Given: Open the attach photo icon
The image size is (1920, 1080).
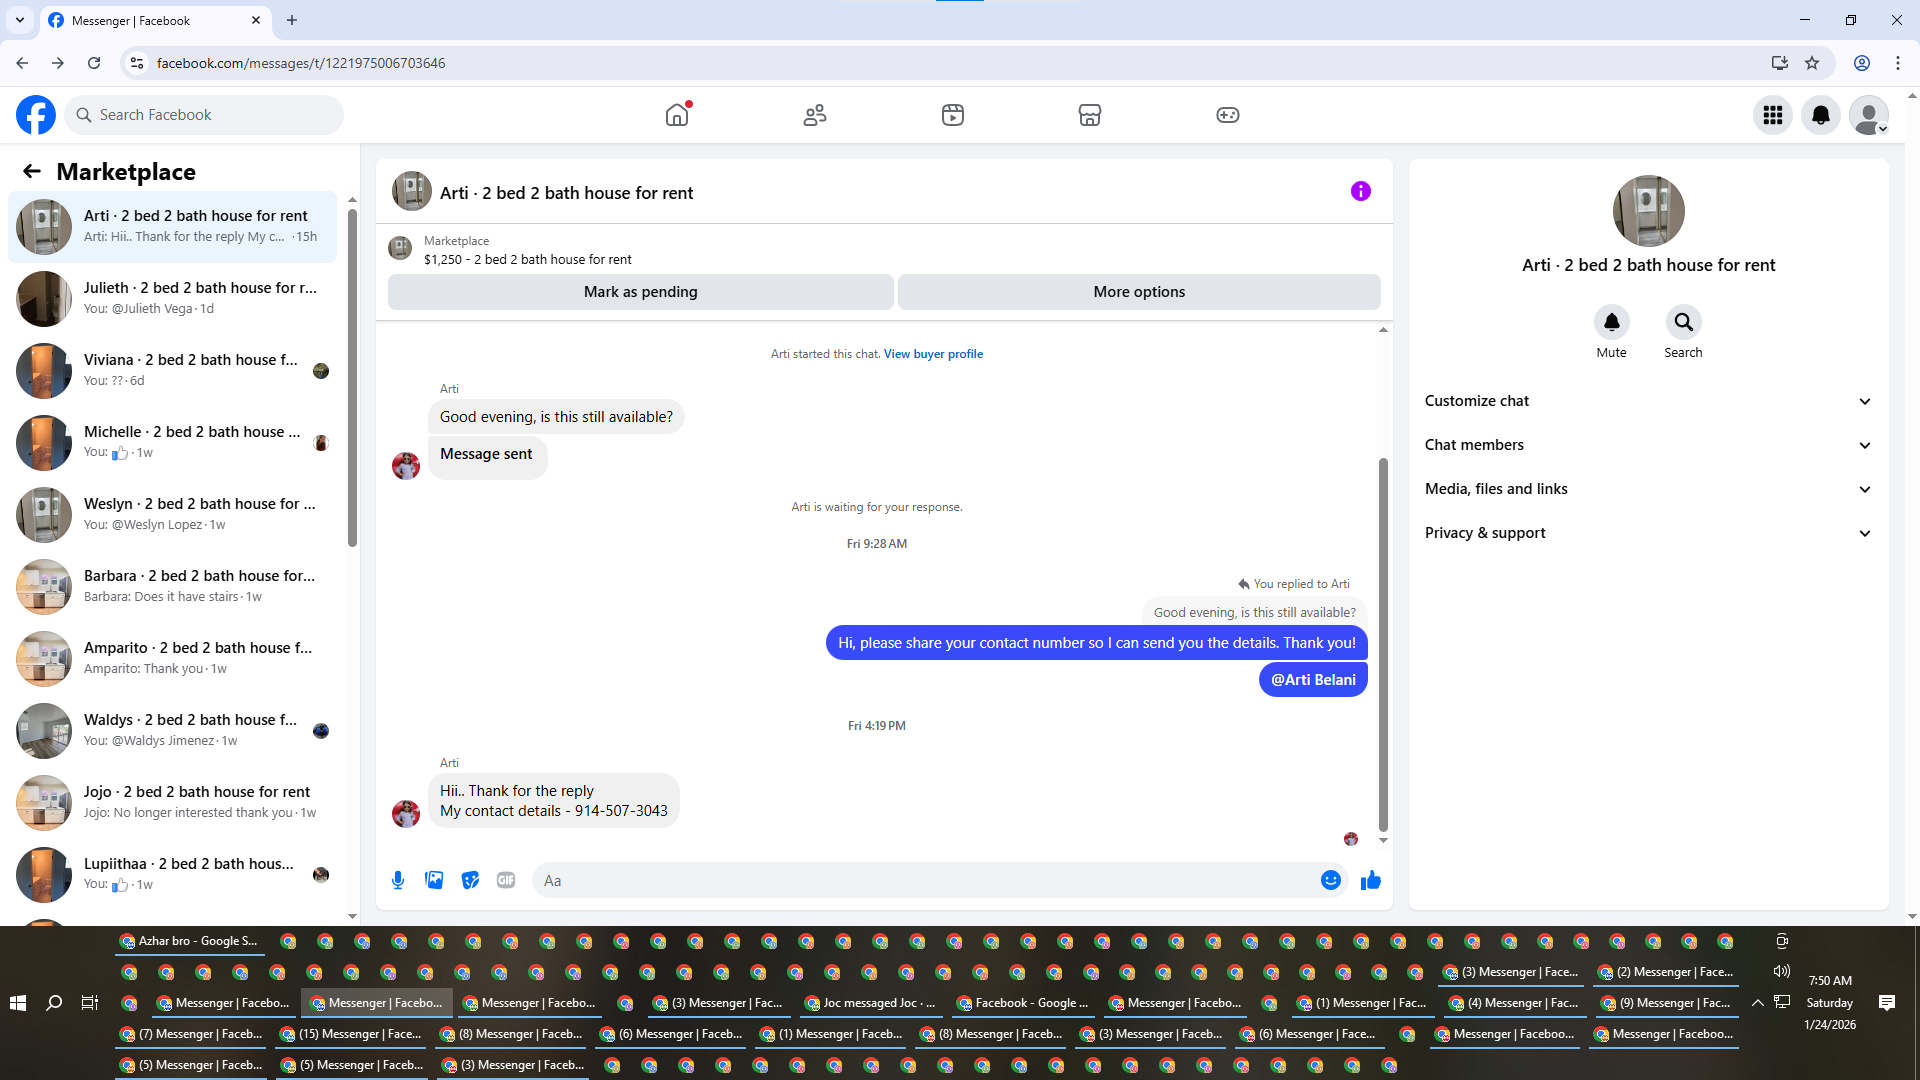Looking at the screenshot, I should pos(434,880).
